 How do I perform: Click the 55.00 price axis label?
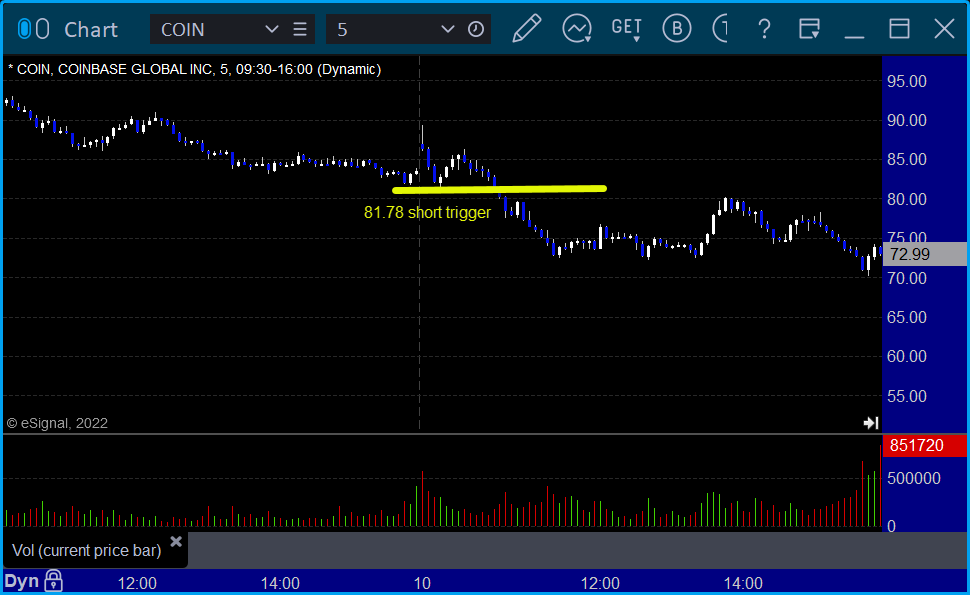907,396
